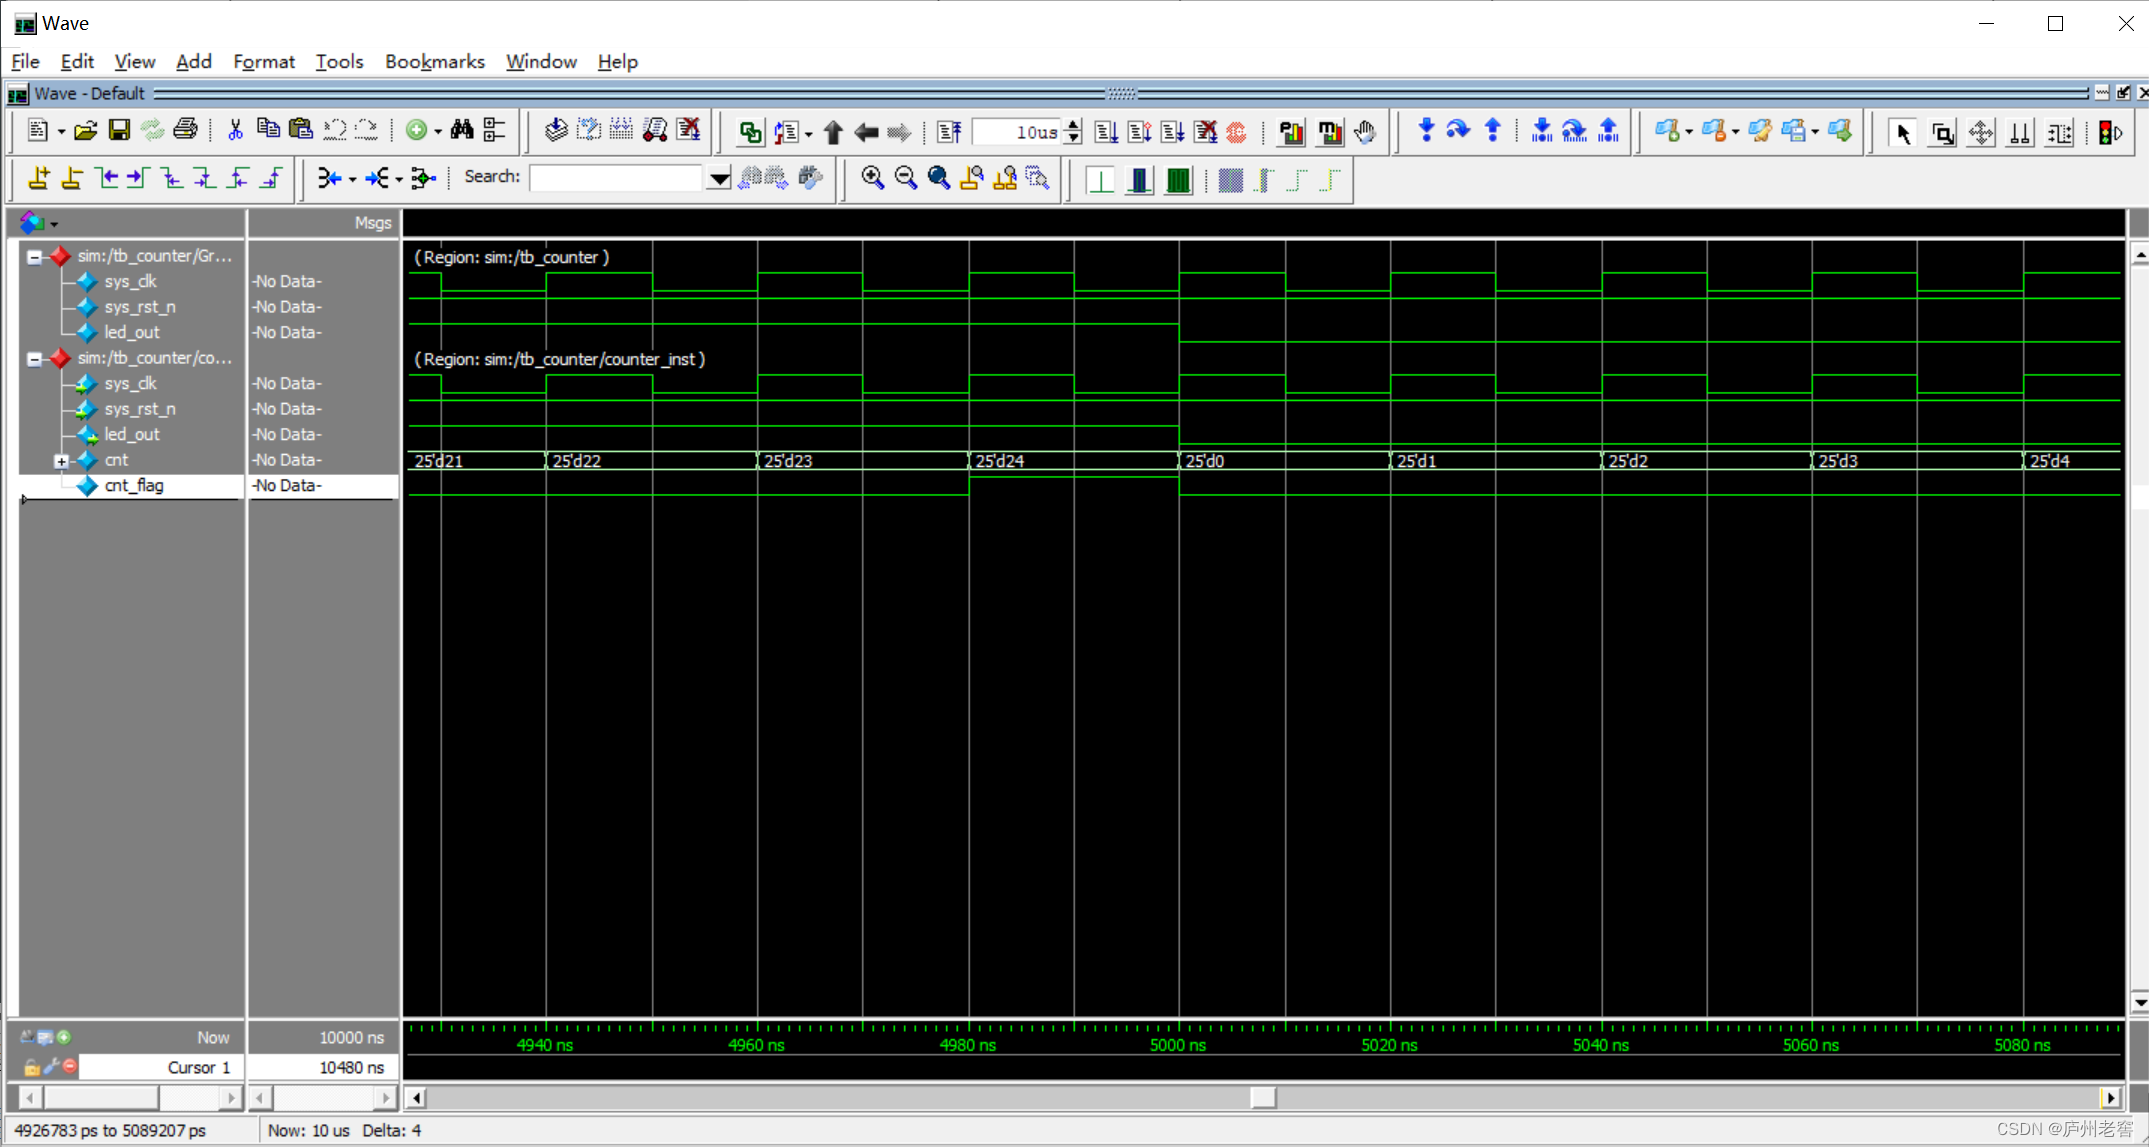Expand the cnt bus signal
This screenshot has height=1147, width=2149.
61,461
